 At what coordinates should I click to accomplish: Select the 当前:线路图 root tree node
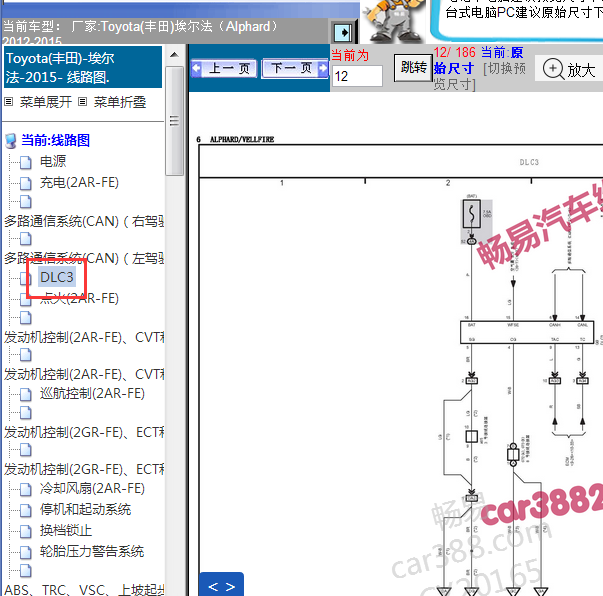tap(55, 140)
